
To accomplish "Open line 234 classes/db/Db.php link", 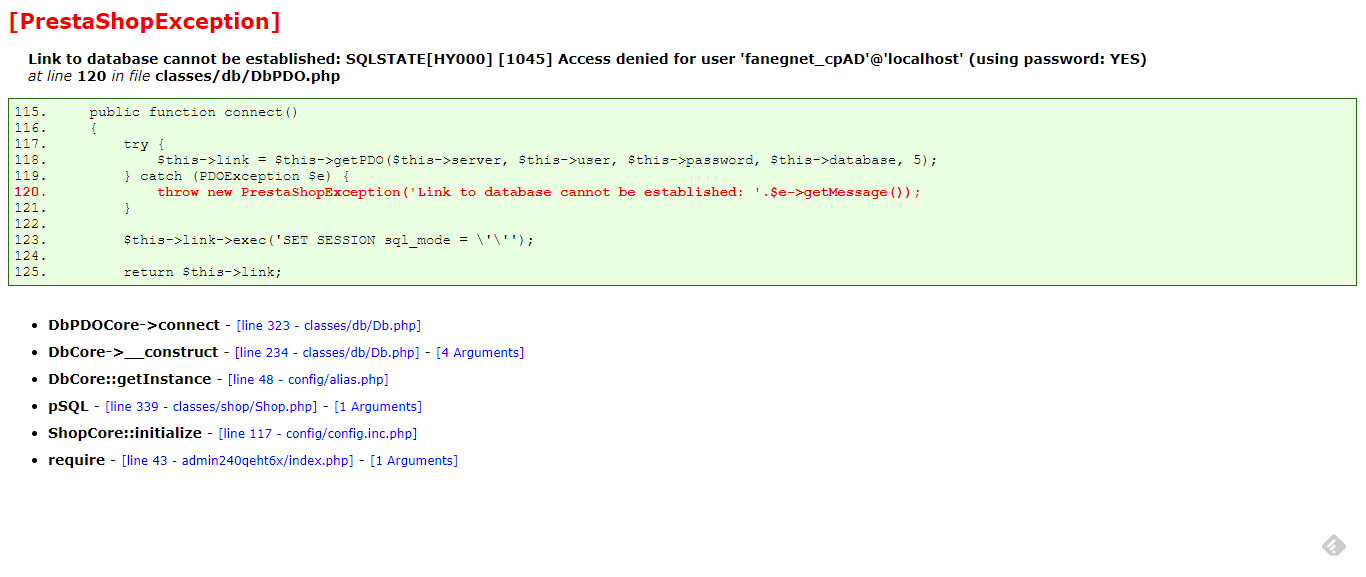I will coord(327,353).
